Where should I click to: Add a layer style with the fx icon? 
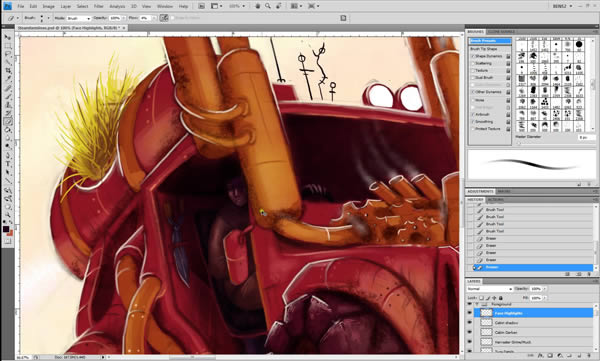coord(541,356)
